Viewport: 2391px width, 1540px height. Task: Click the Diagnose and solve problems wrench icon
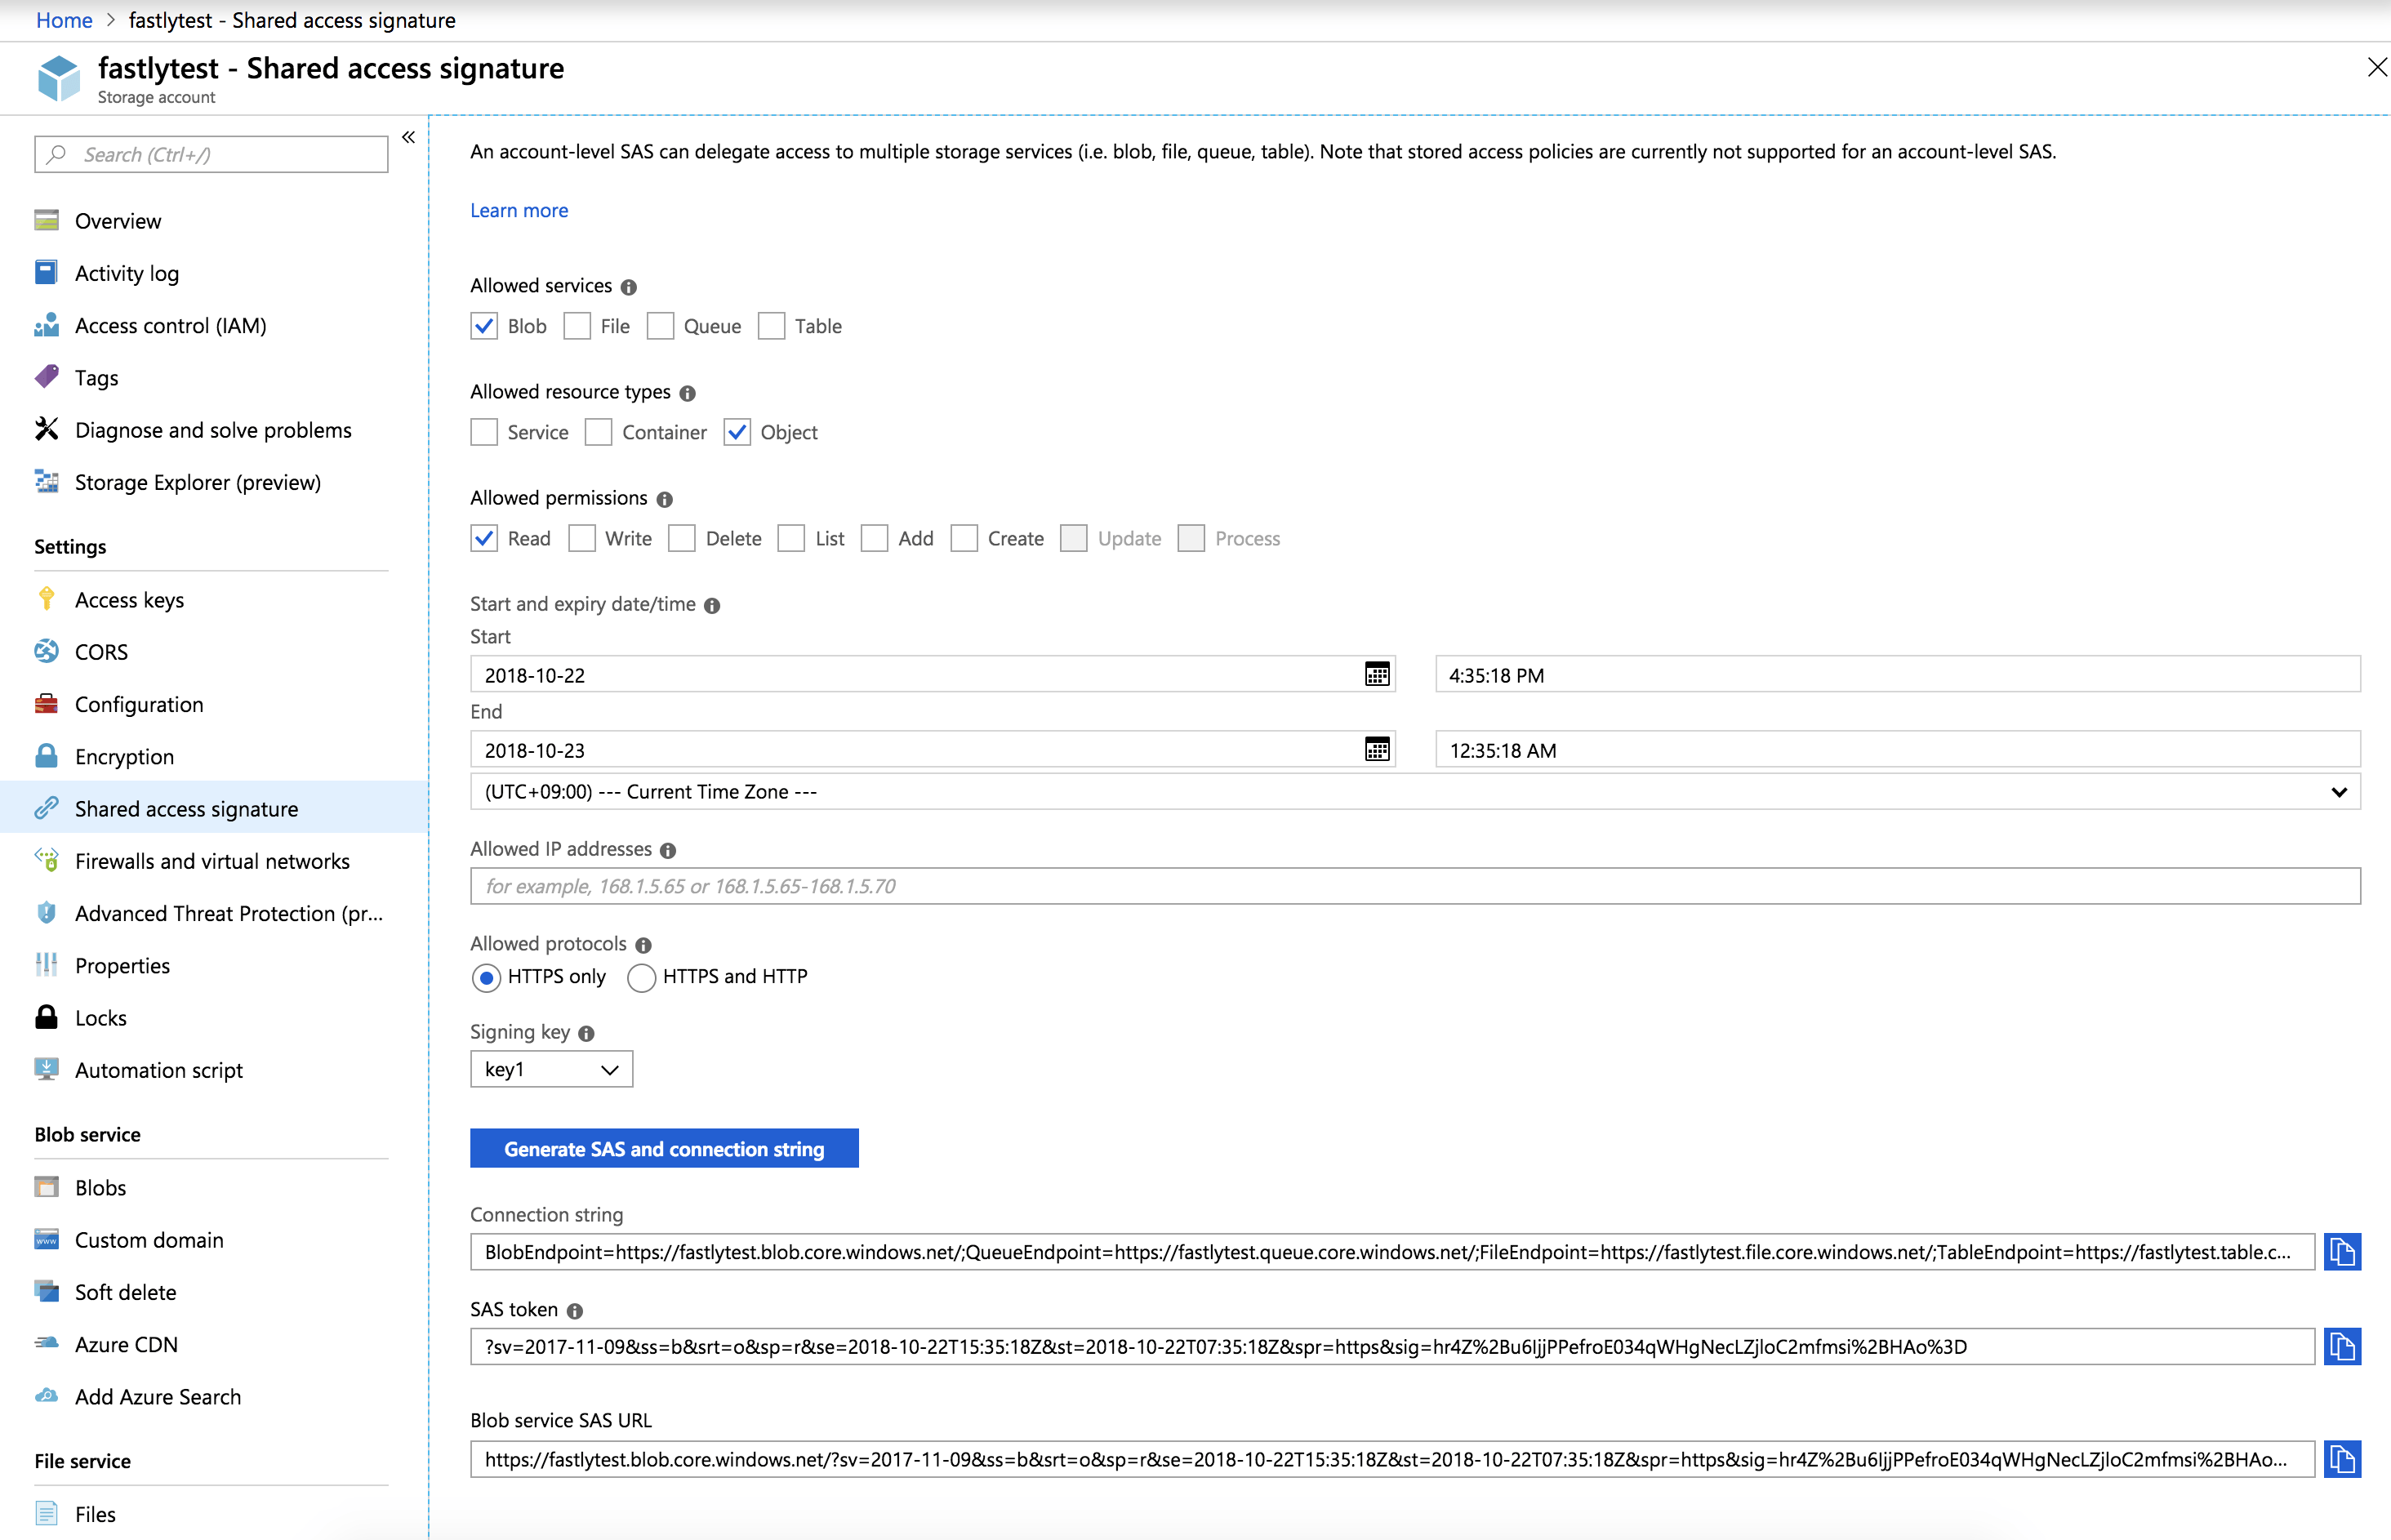tap(46, 429)
